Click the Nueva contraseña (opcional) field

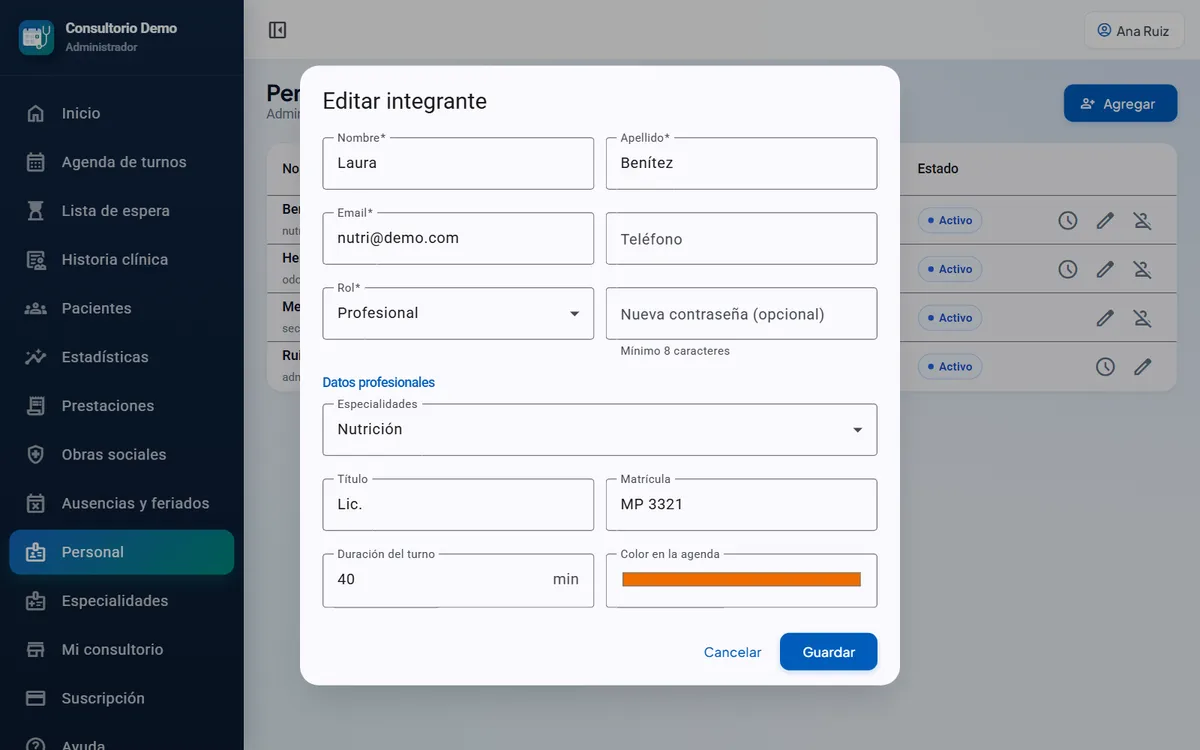click(741, 314)
